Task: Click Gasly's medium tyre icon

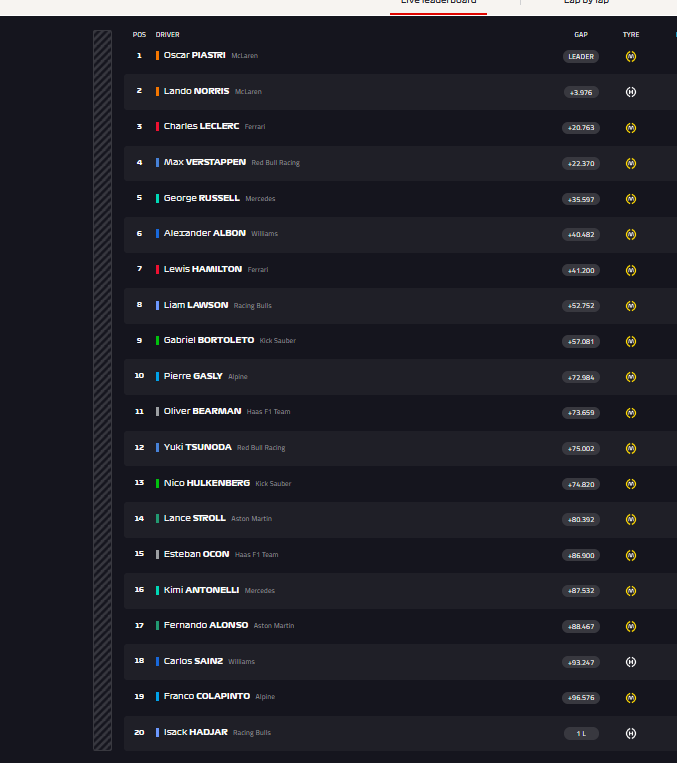Action: (x=631, y=377)
